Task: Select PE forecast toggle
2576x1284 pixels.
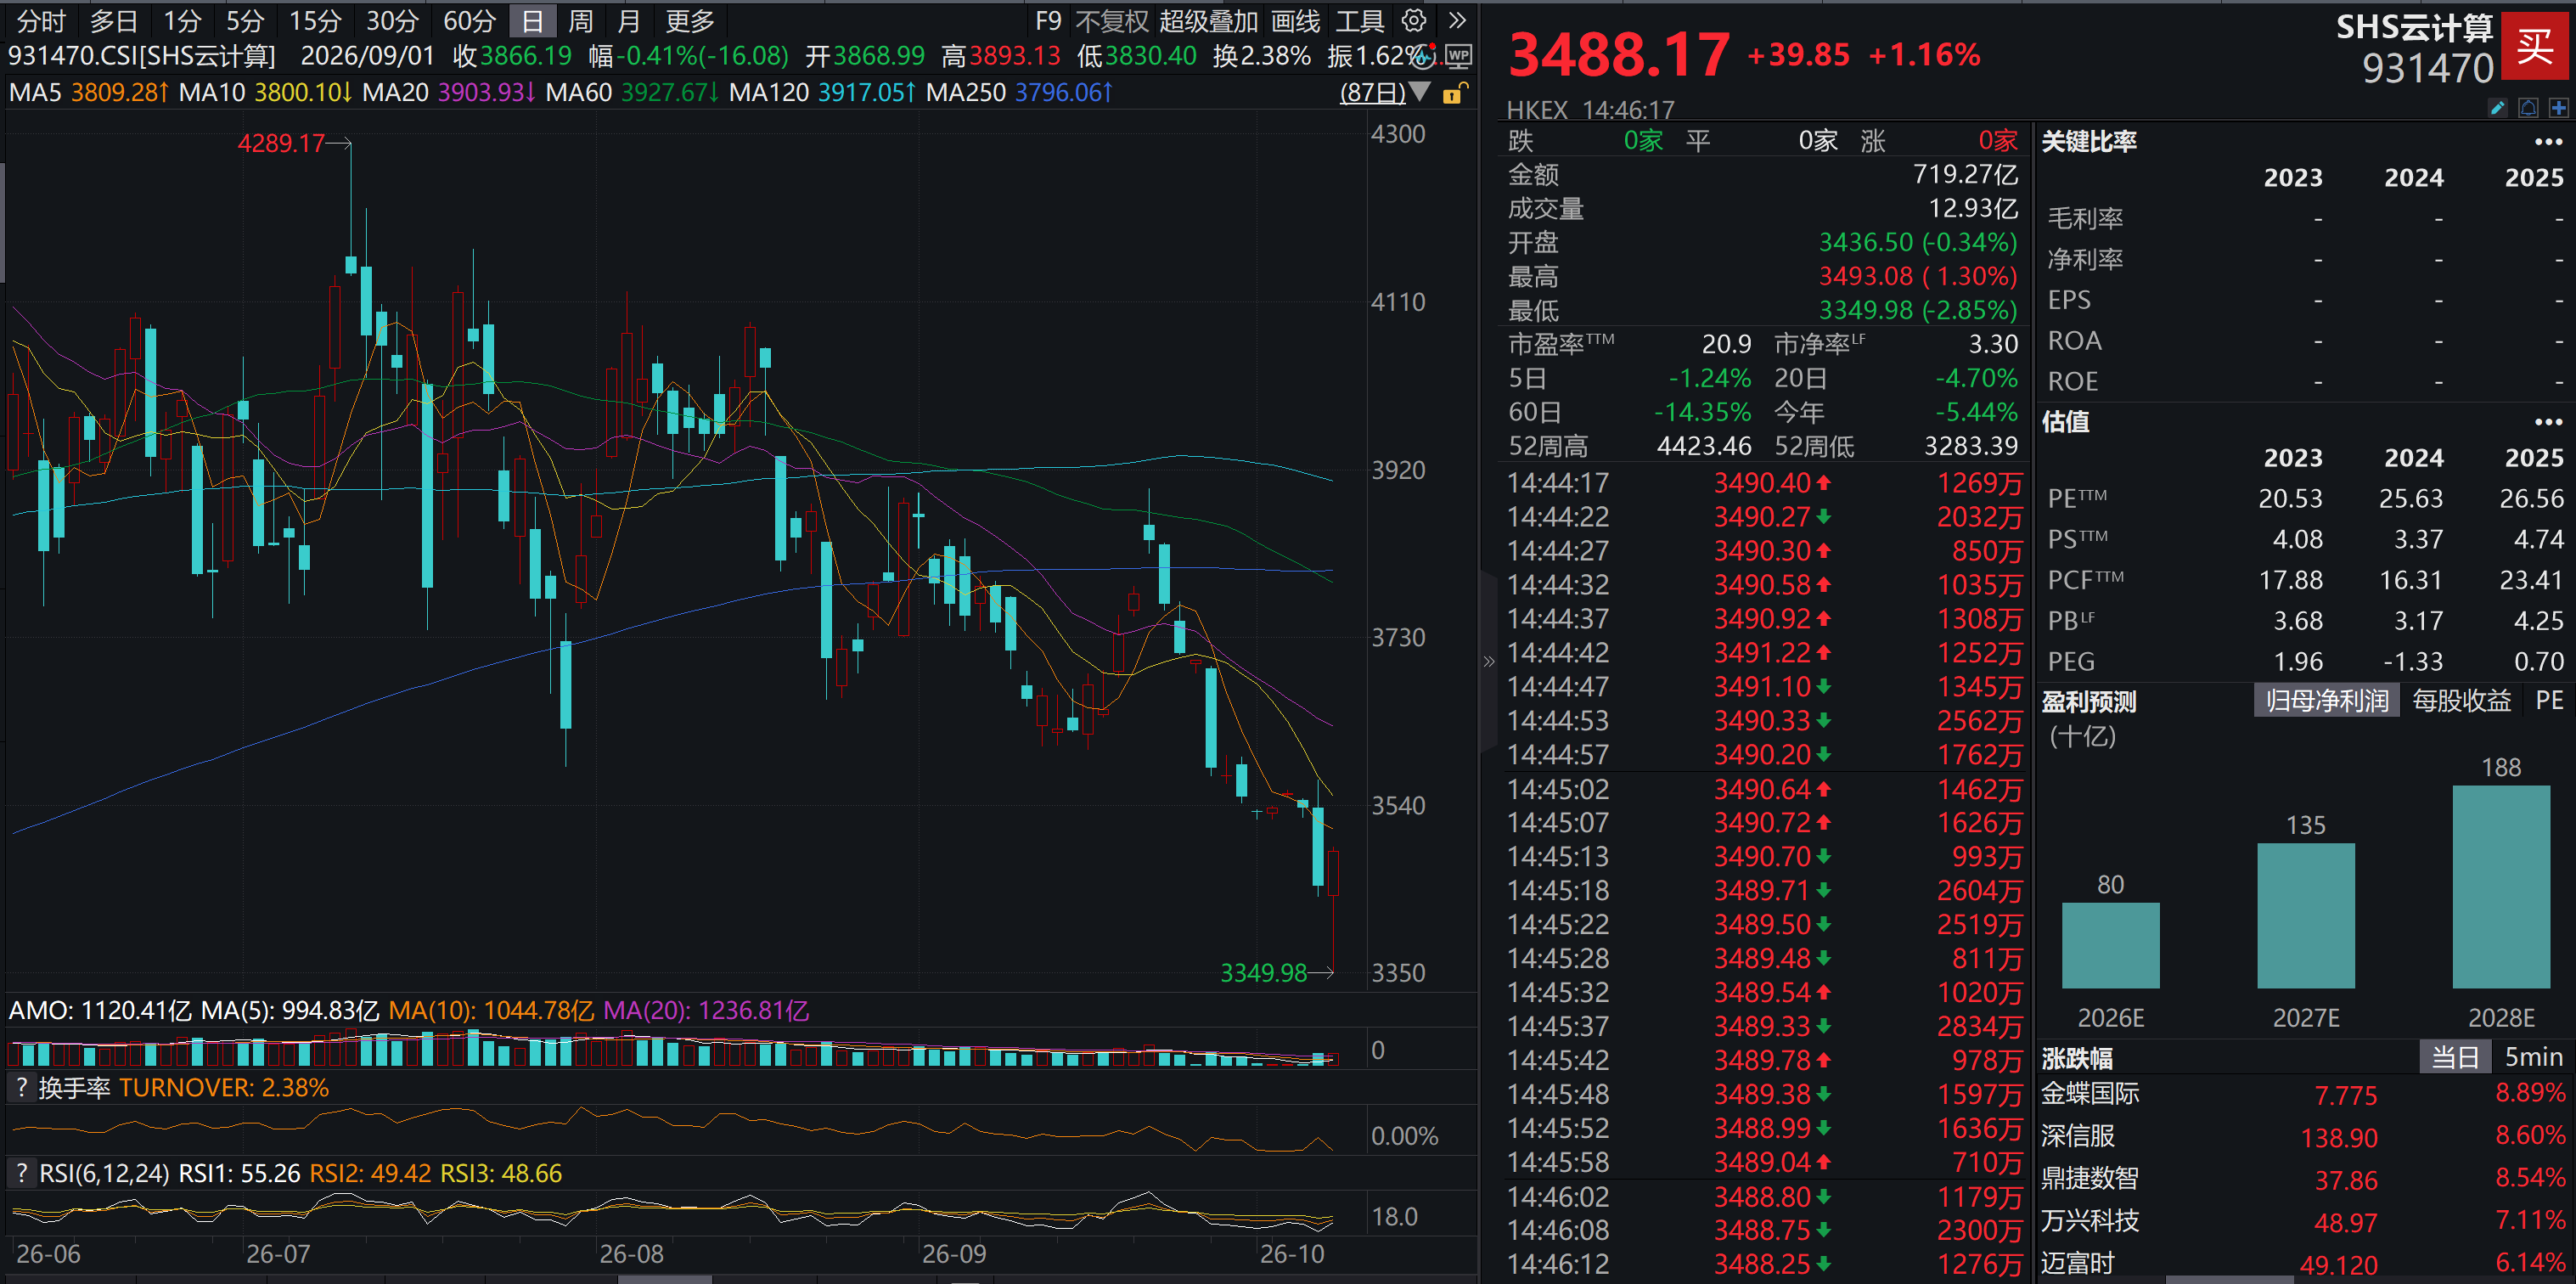Action: coord(2549,700)
